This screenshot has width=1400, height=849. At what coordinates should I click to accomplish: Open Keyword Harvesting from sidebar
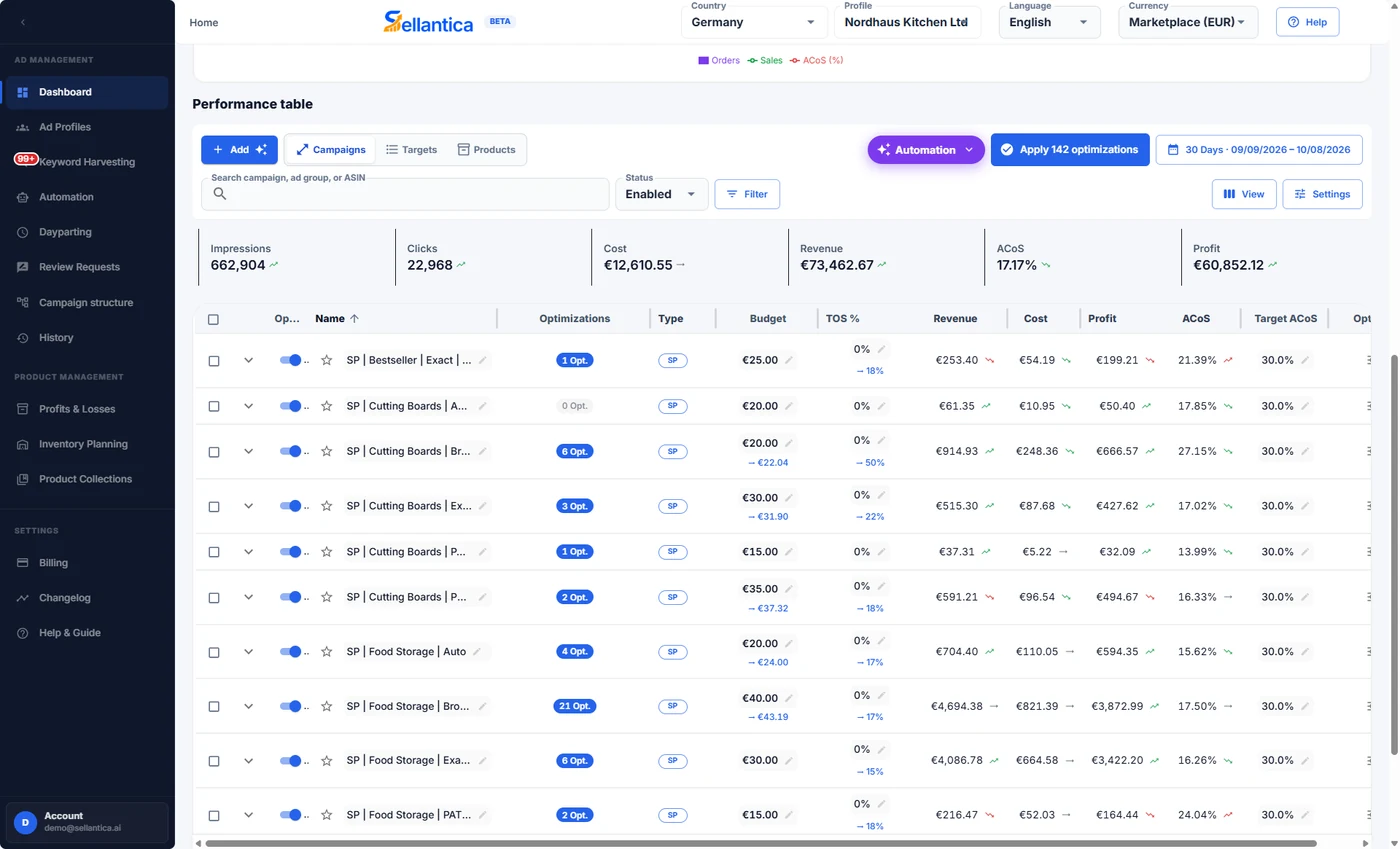(x=87, y=162)
